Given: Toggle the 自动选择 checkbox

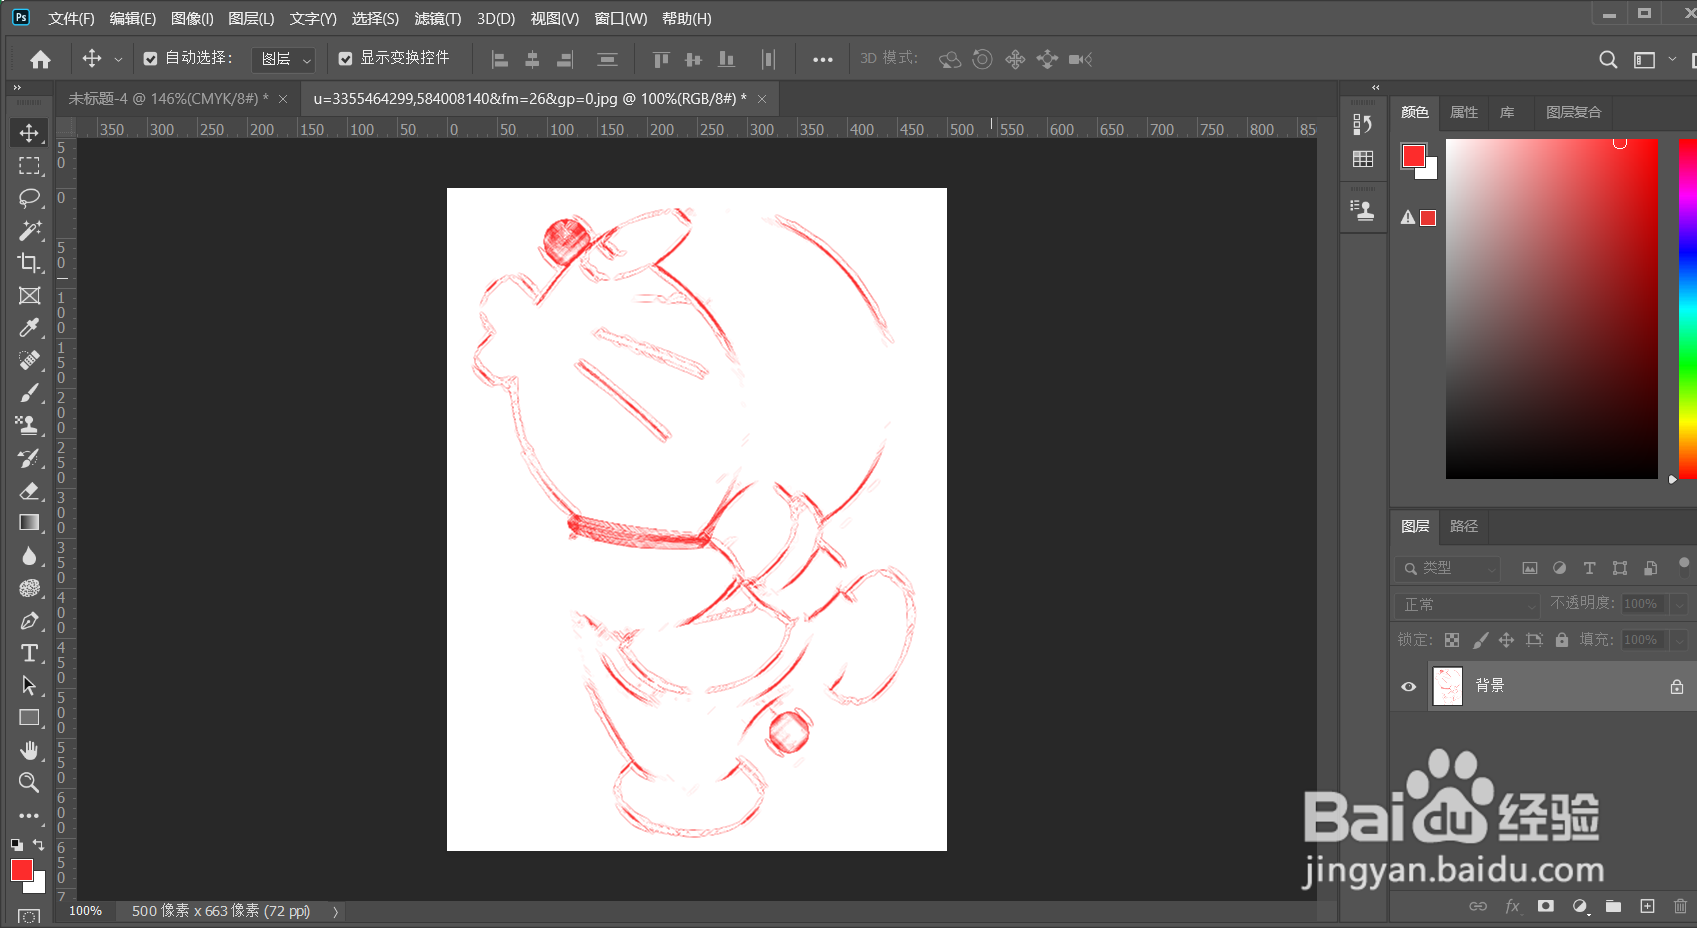Looking at the screenshot, I should [x=150, y=59].
